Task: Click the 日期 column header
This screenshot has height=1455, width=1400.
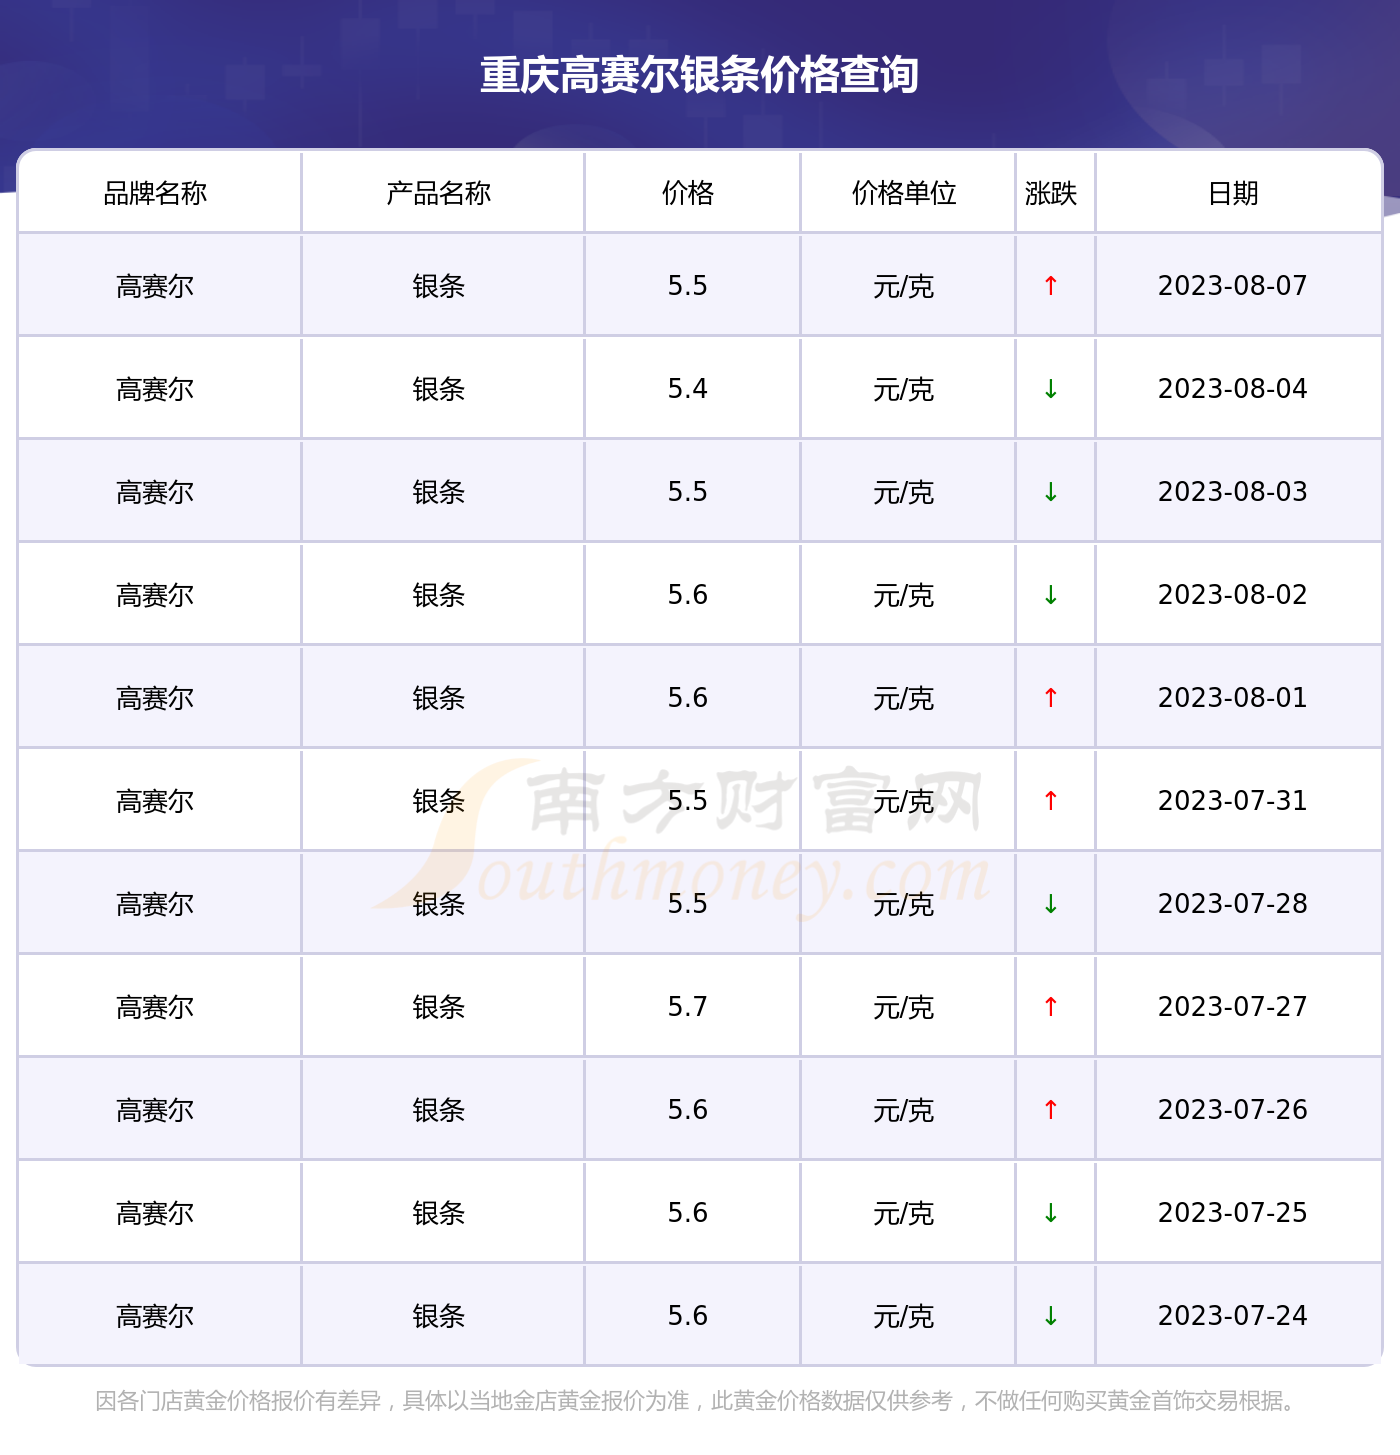Action: [1233, 193]
